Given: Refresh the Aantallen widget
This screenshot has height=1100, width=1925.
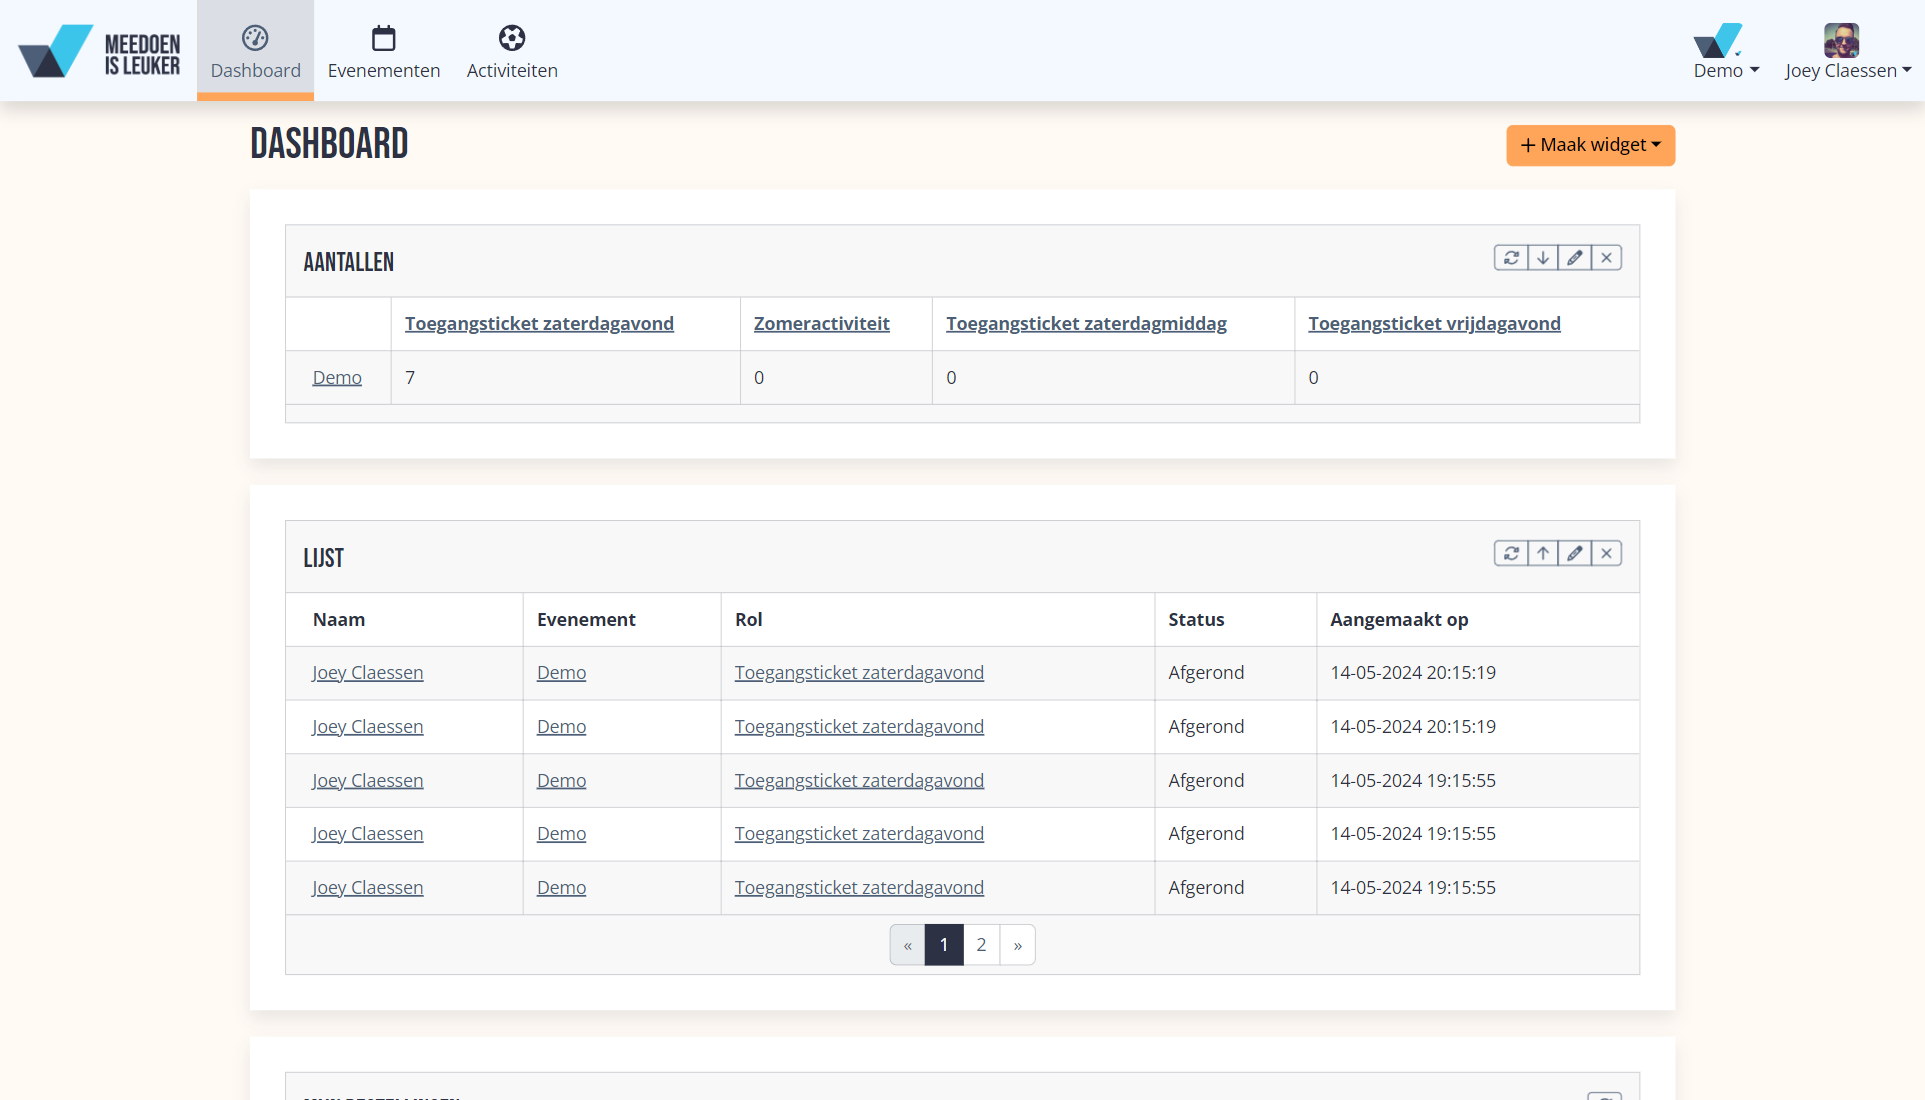Looking at the screenshot, I should pos(1511,258).
